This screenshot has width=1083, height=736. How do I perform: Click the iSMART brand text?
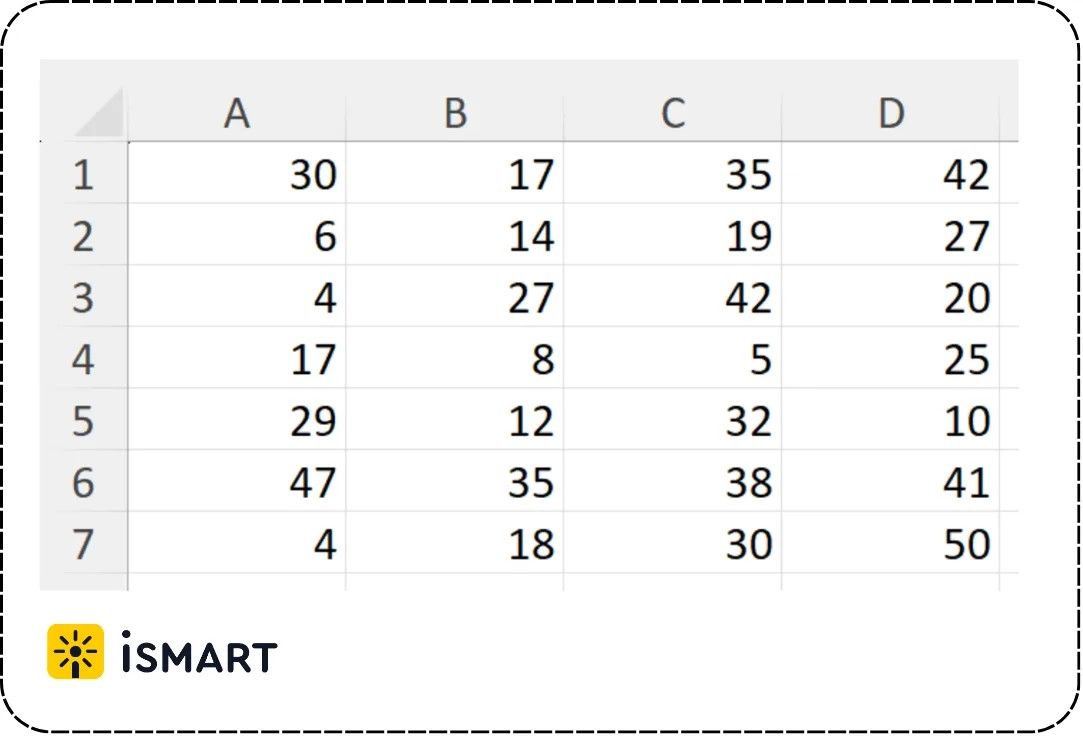click(199, 652)
